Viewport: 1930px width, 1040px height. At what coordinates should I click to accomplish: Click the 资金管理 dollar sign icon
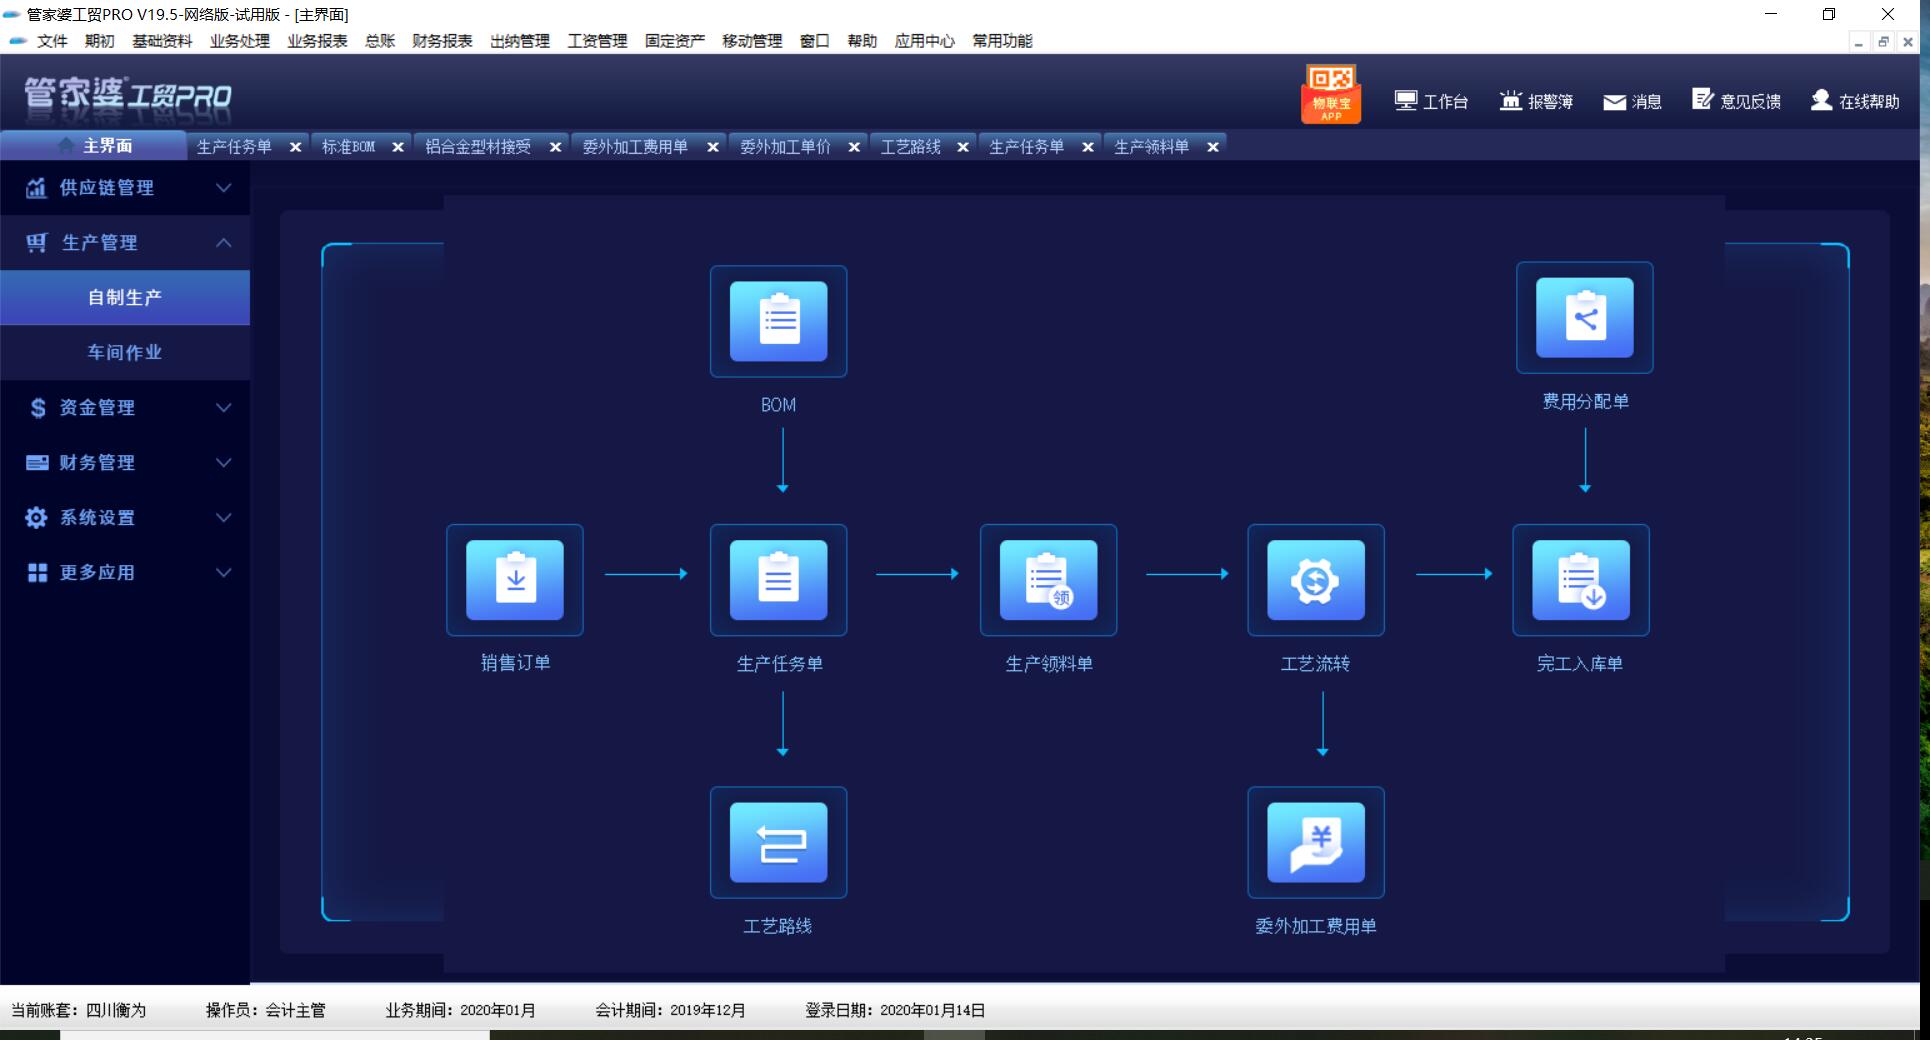[x=38, y=407]
